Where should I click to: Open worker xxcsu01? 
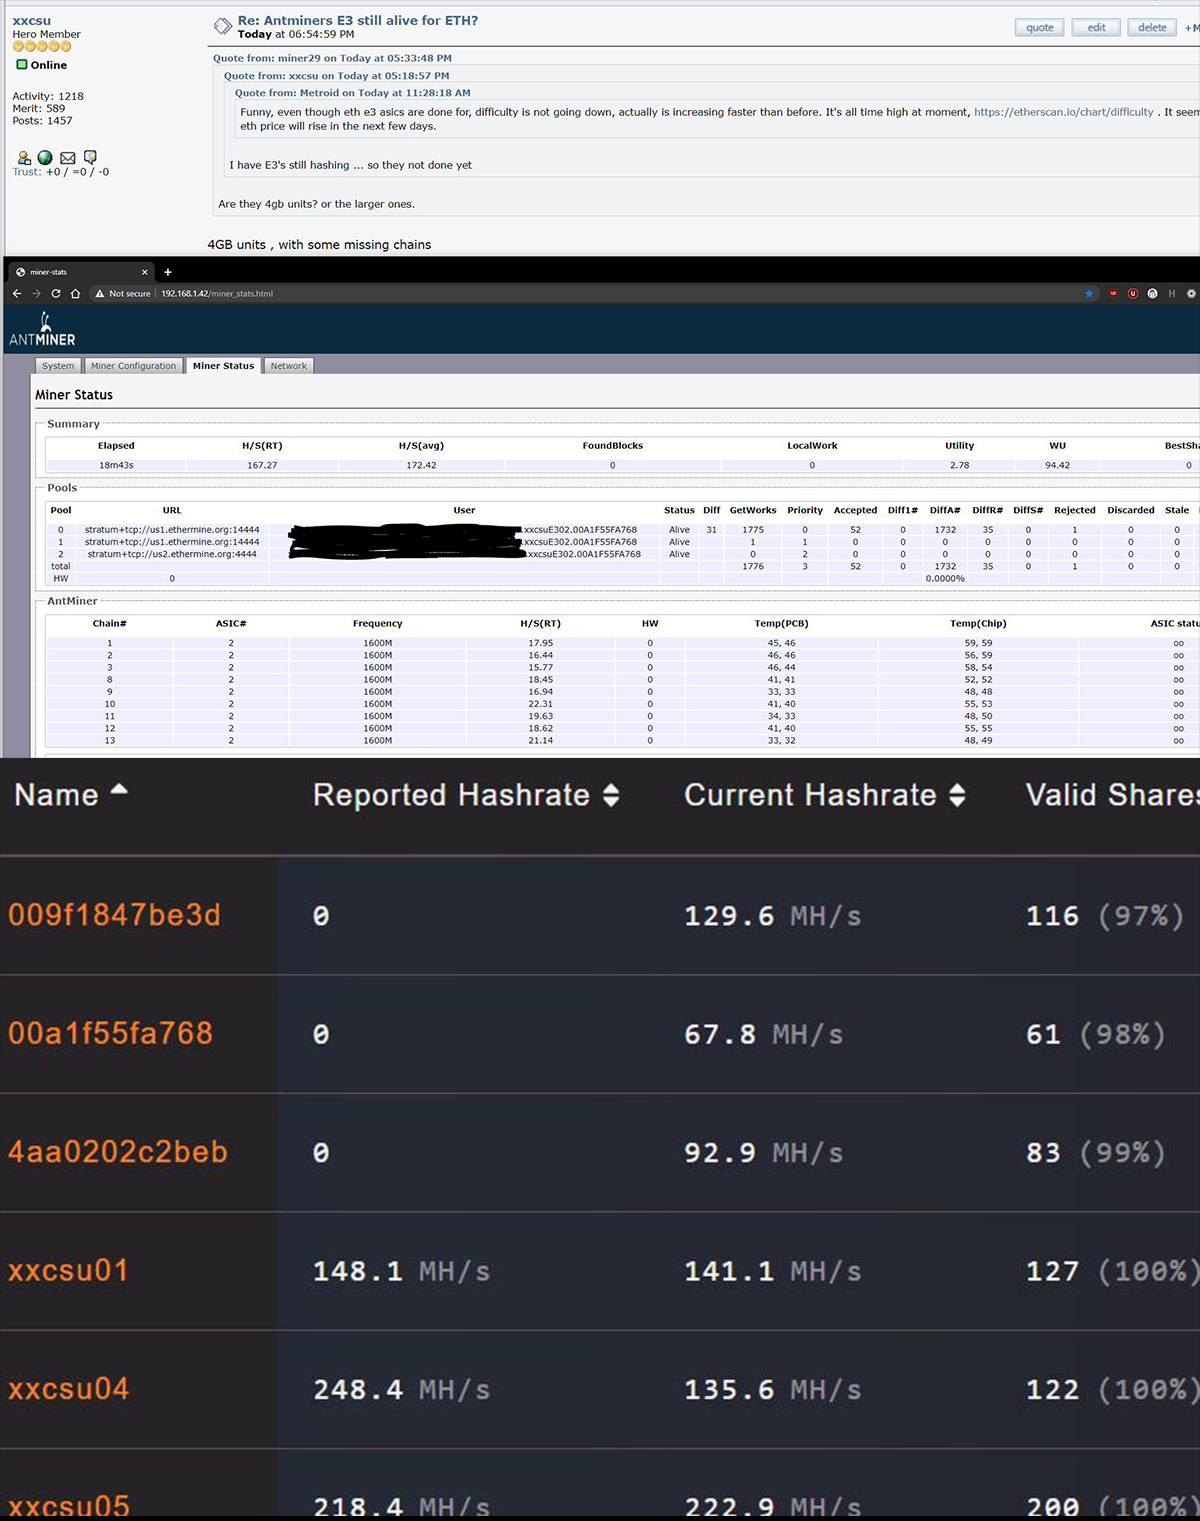[x=68, y=1271]
